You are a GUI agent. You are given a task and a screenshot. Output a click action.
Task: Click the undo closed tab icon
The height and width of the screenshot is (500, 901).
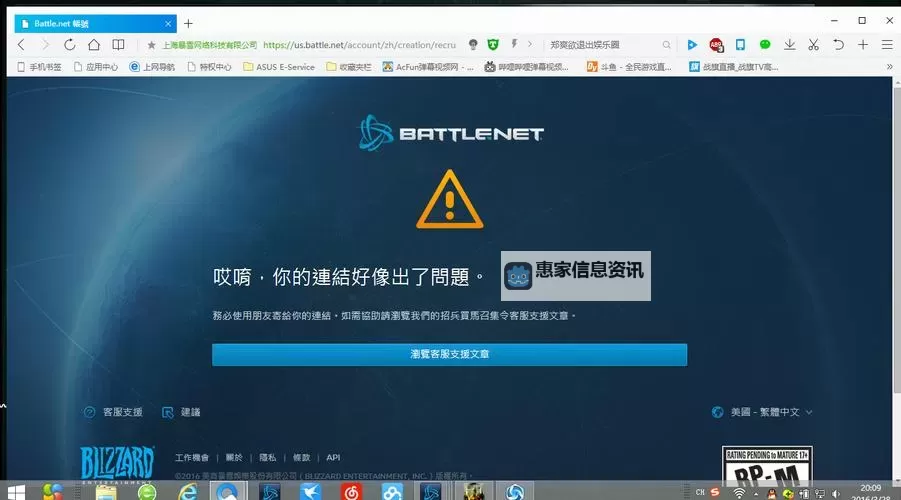[838, 44]
